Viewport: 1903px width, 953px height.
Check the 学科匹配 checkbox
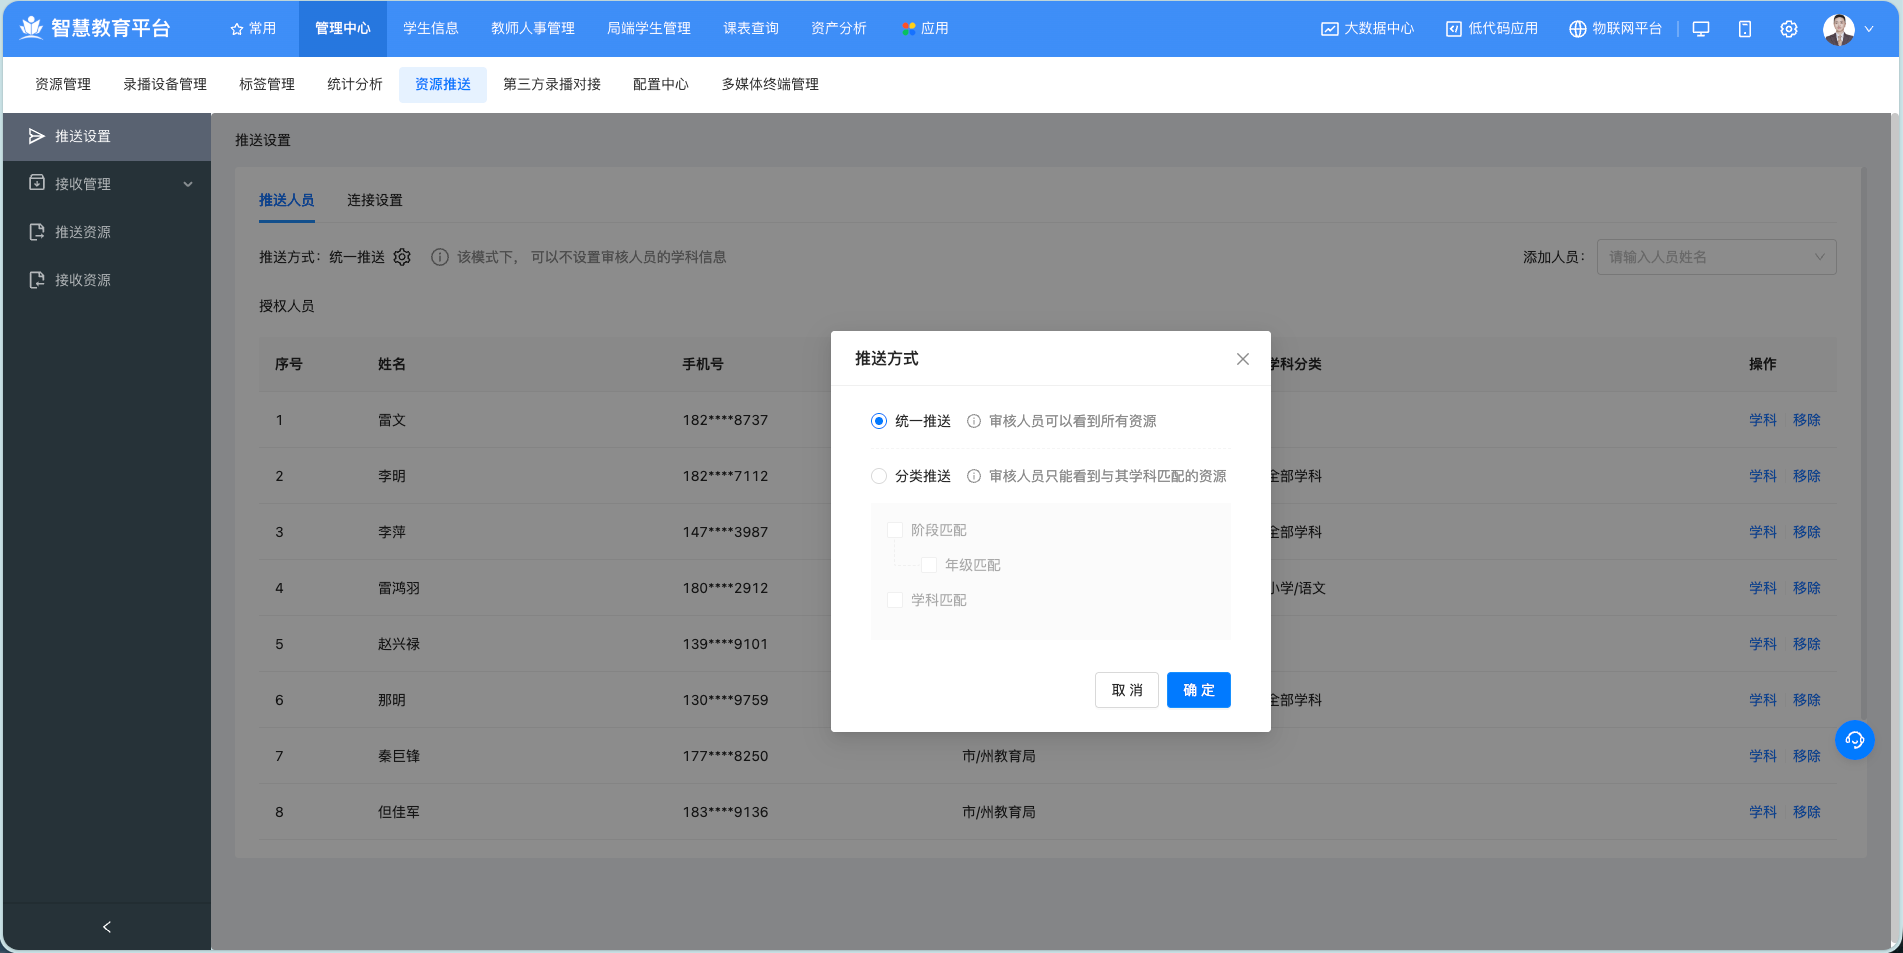[895, 600]
